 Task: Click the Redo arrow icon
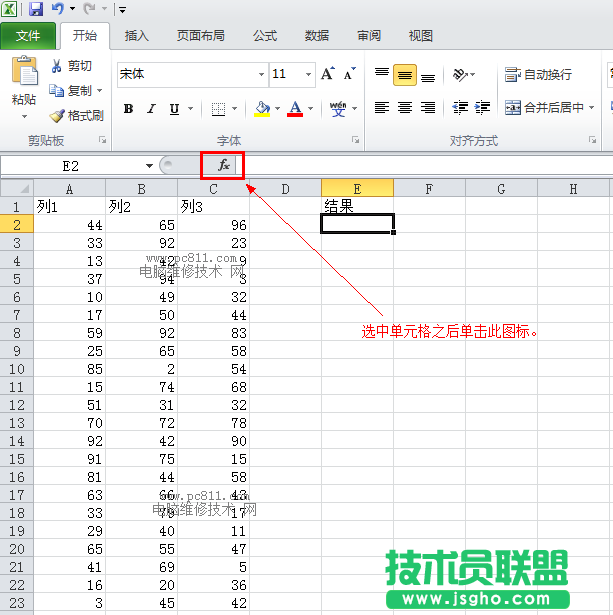[x=89, y=8]
